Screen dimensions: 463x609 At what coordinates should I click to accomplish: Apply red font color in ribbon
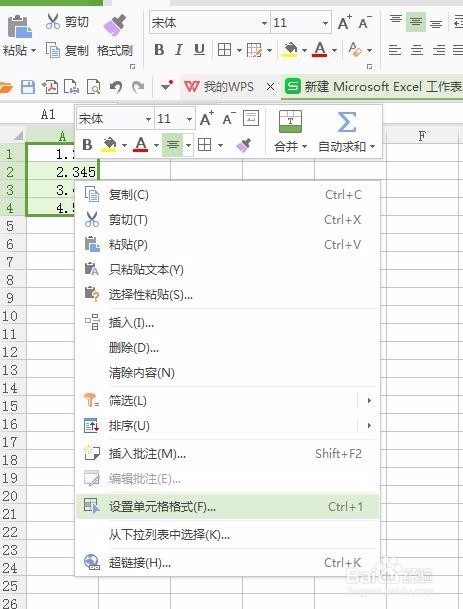click(x=320, y=50)
